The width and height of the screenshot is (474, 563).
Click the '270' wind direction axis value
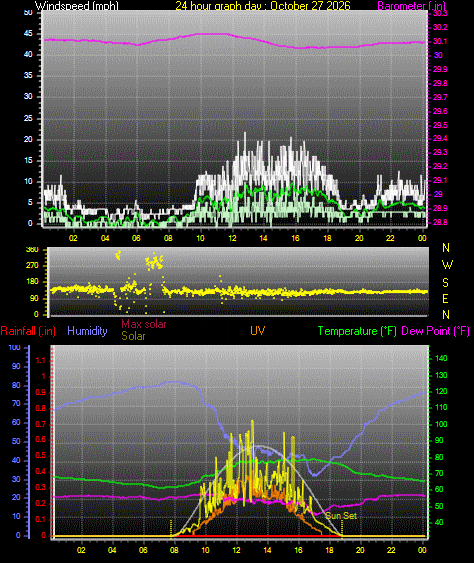[x=32, y=266]
